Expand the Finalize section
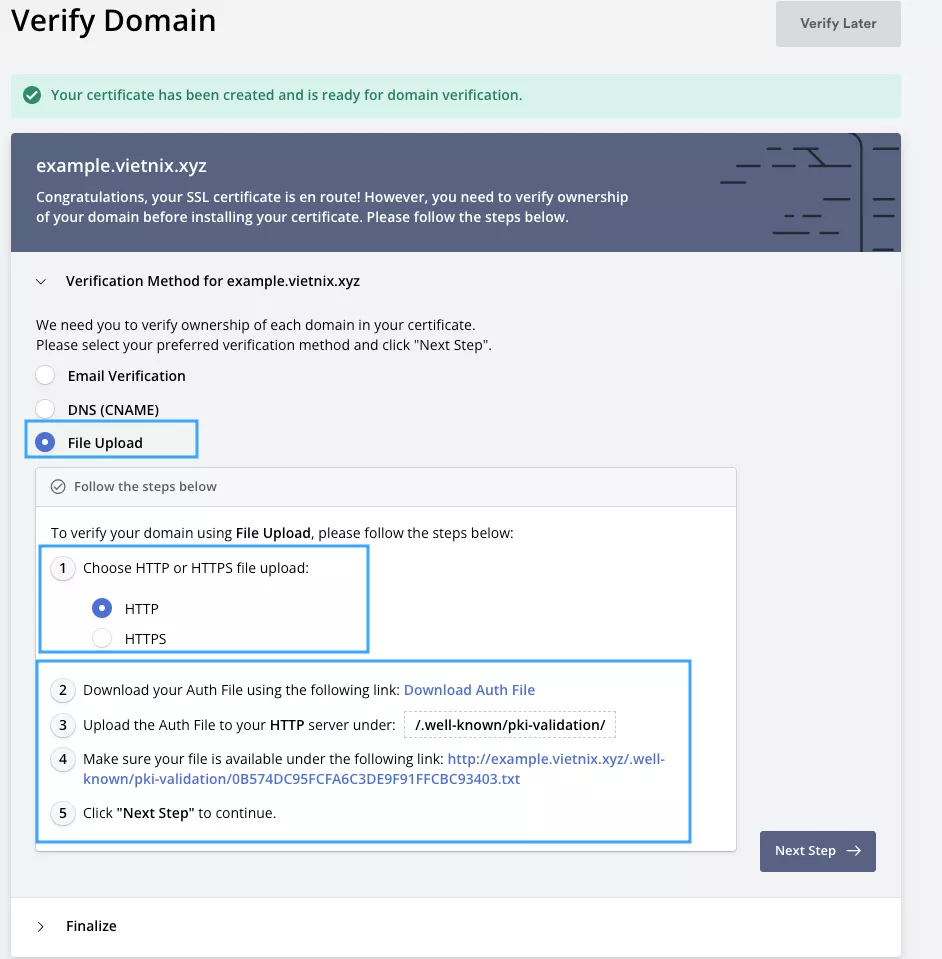The width and height of the screenshot is (942, 959). pos(41,927)
